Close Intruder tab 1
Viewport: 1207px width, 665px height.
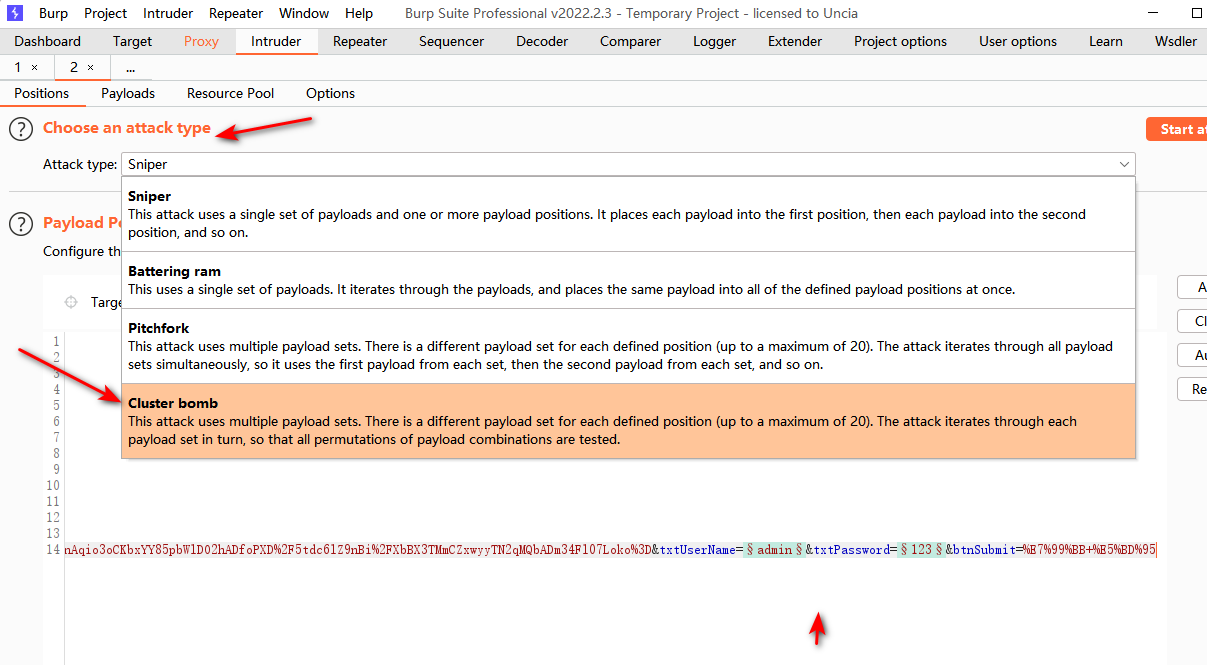pyautogui.click(x=34, y=68)
